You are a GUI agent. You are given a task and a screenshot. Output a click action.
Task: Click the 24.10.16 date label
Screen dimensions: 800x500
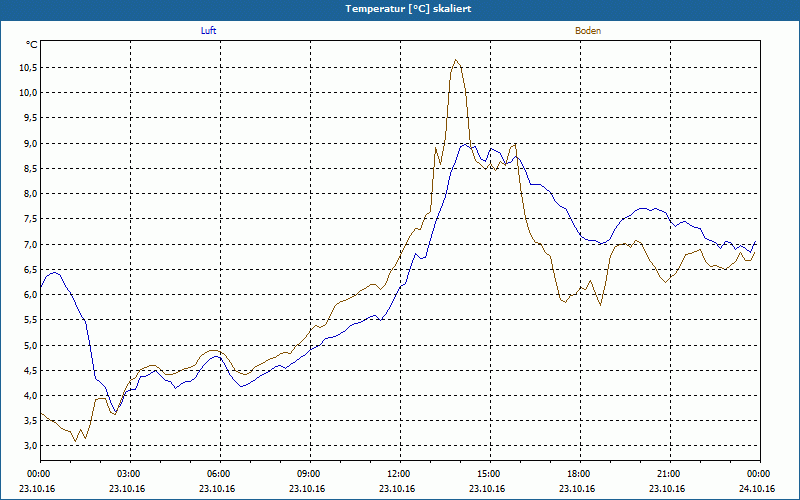pos(760,489)
